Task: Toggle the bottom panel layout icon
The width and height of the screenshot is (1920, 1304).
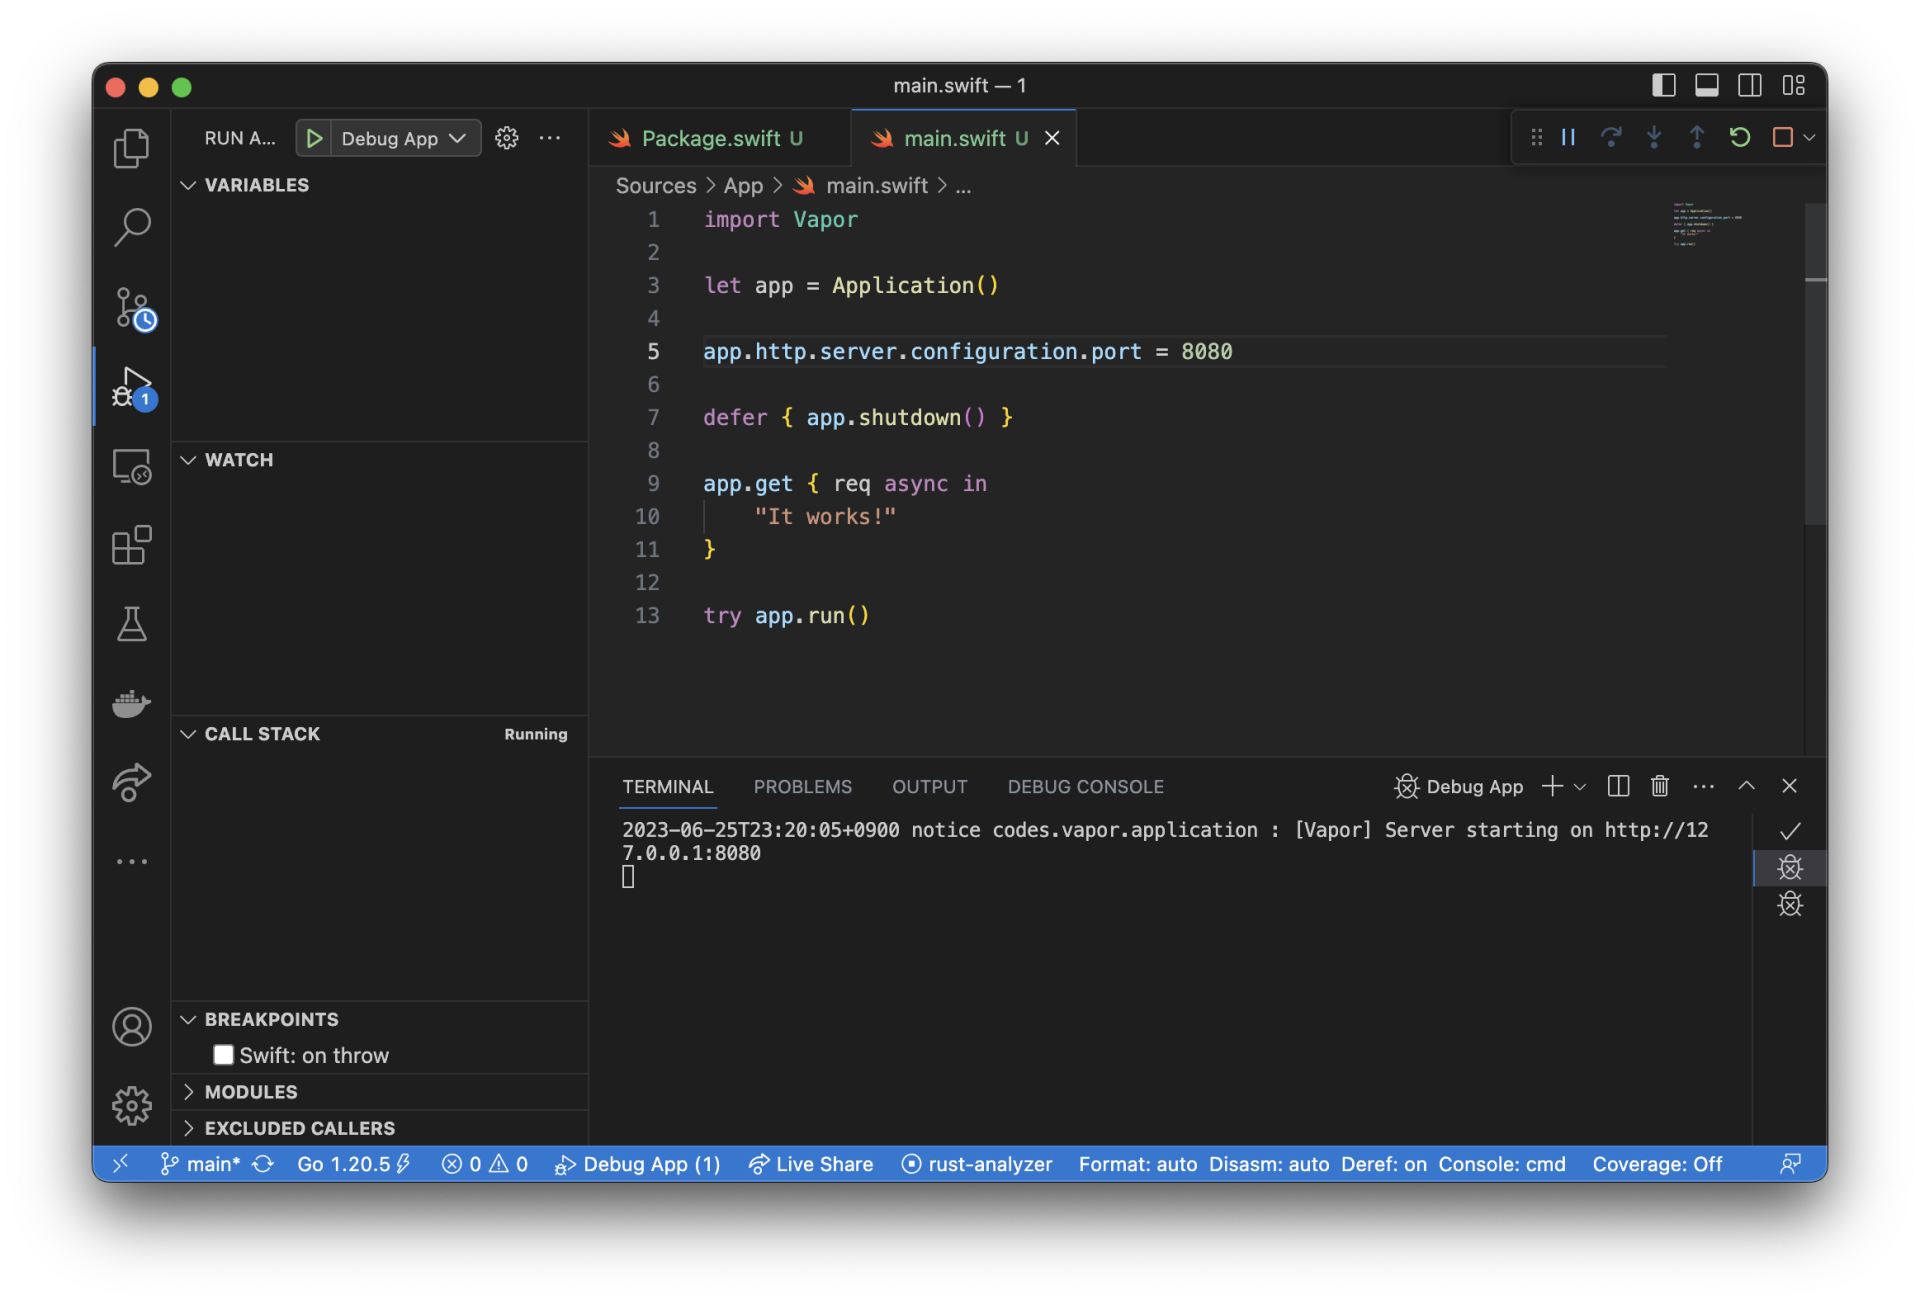Action: [x=1707, y=86]
